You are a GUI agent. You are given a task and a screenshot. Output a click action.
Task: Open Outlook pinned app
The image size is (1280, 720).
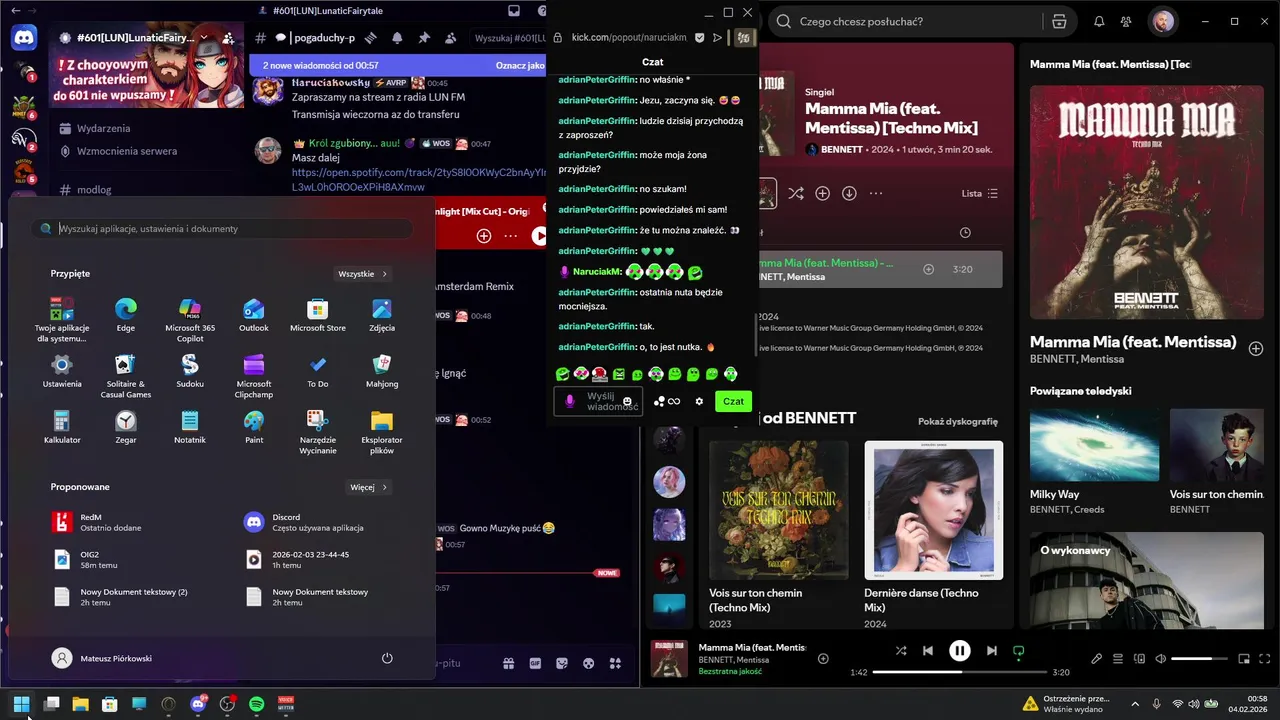[254, 314]
